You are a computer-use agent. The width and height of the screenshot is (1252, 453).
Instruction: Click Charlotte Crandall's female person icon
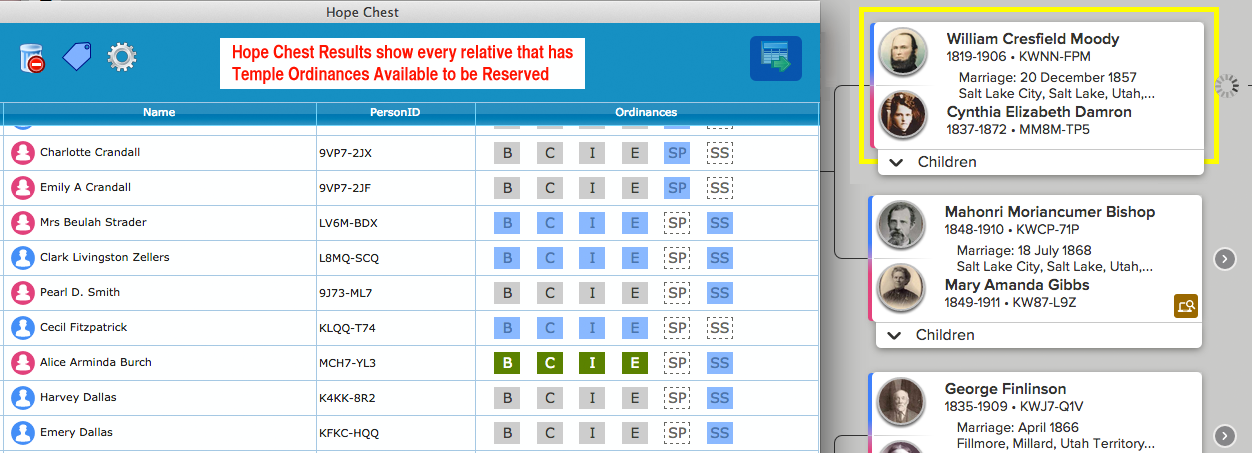(x=22, y=153)
